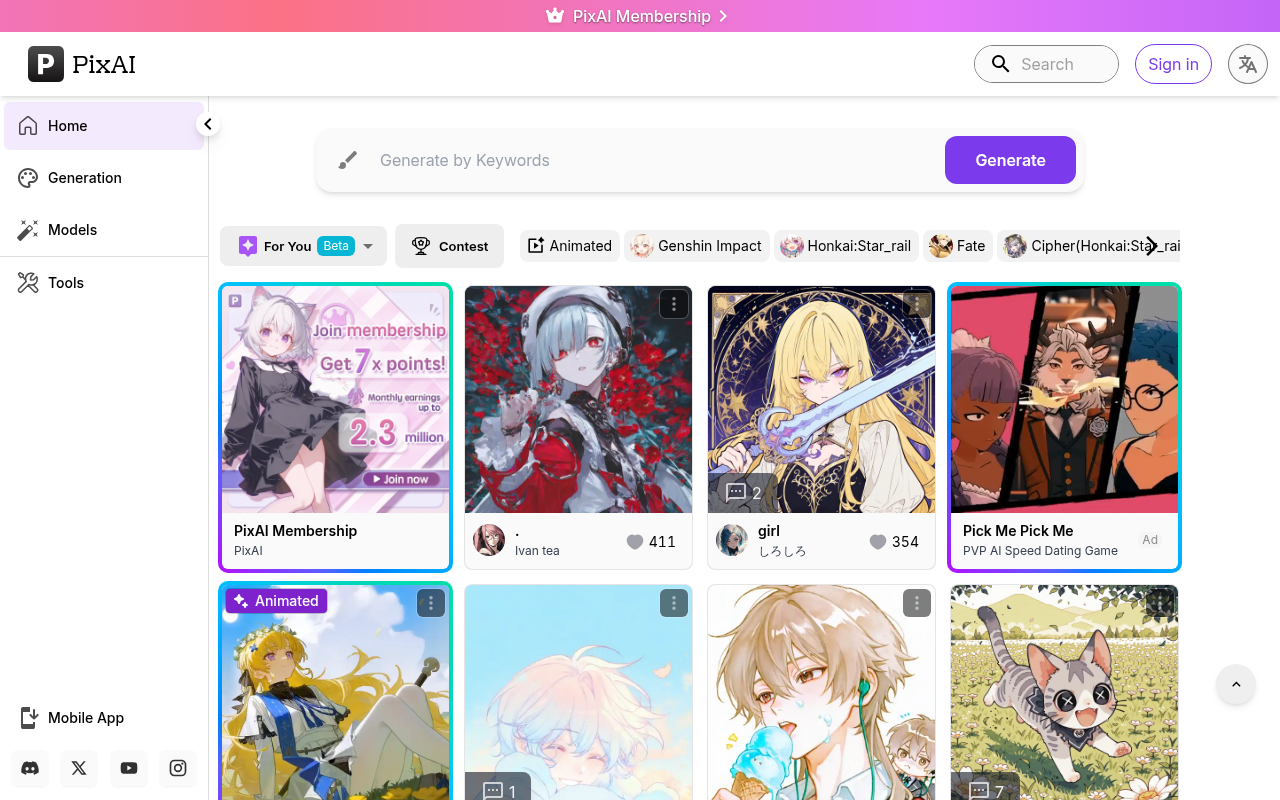
Task: Click the heart count on Ivan tea's artwork
Action: point(651,541)
